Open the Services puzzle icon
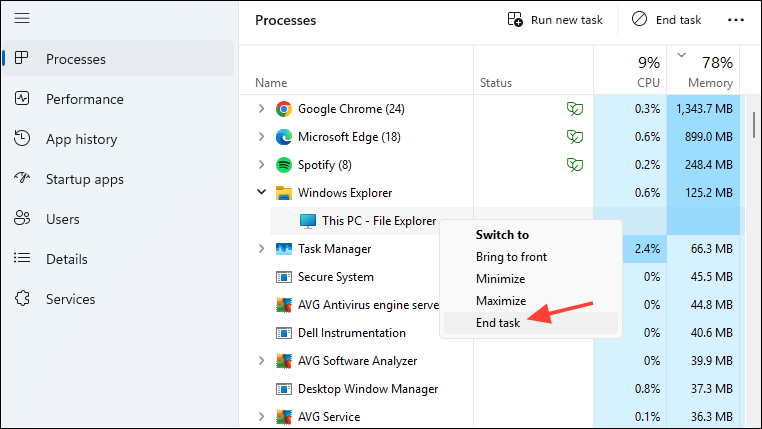 pyautogui.click(x=22, y=299)
